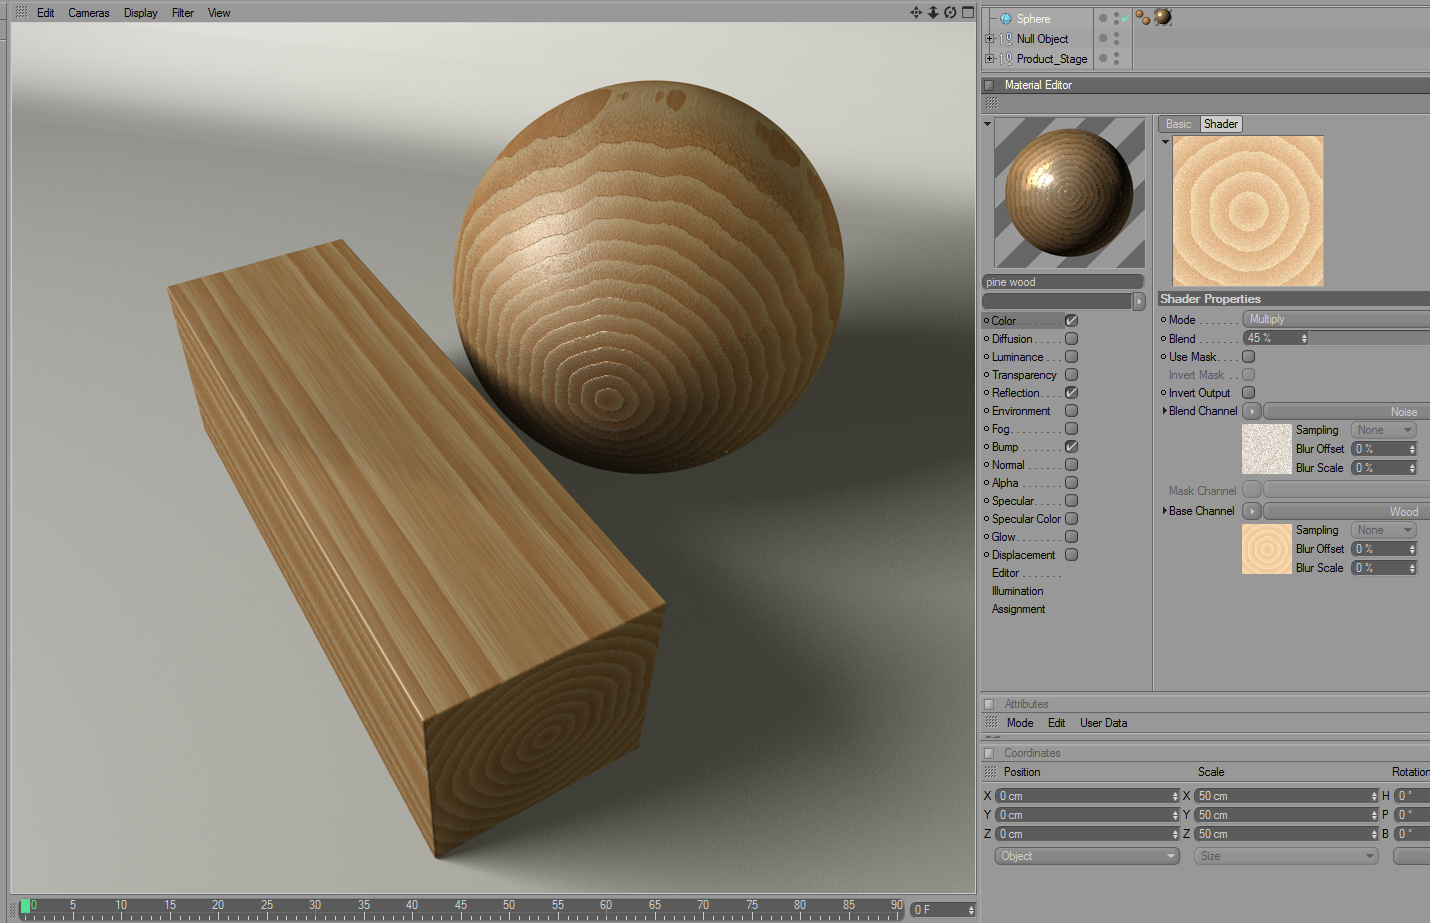
Task: Click the Blend Channel shader arrow button
Action: (1252, 411)
